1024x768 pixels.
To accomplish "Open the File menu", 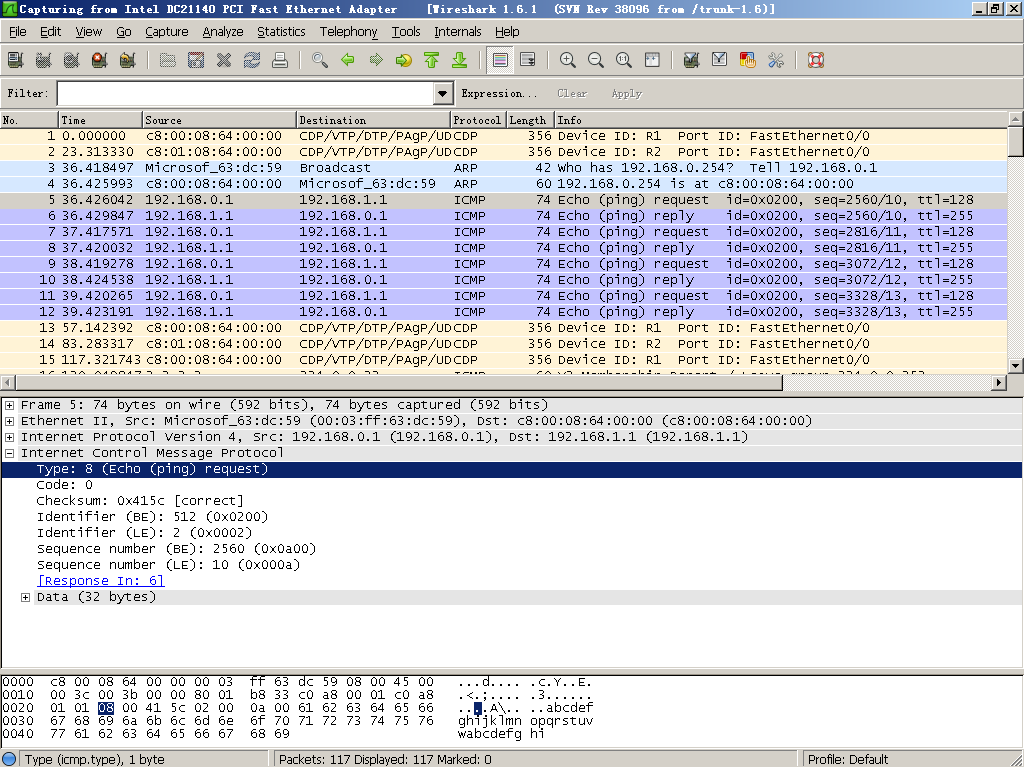I will pos(18,31).
